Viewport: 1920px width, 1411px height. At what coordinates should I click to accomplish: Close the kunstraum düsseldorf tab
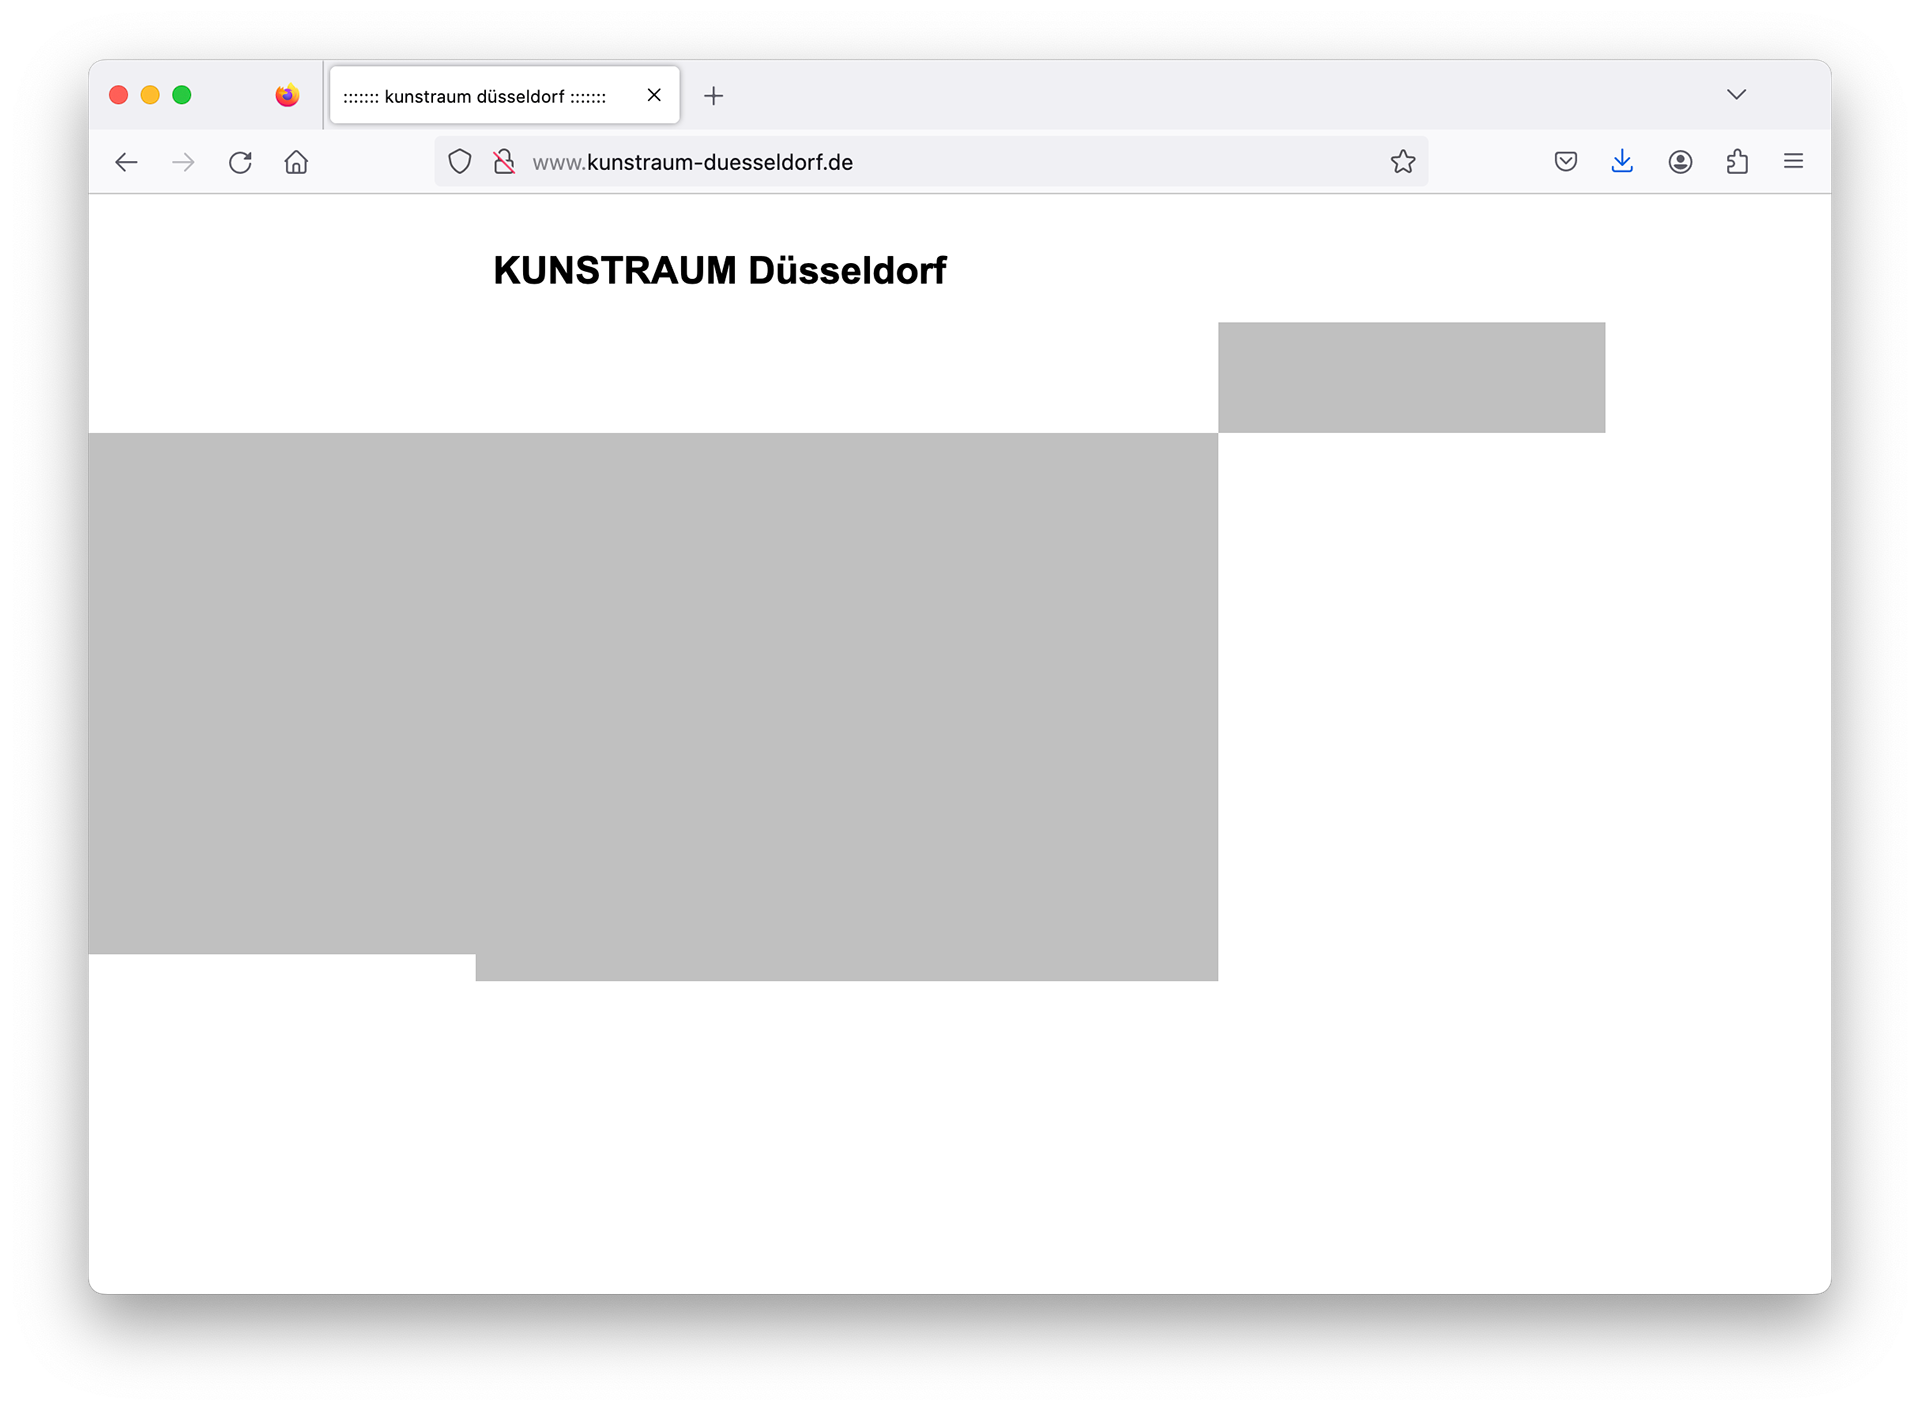(x=654, y=95)
